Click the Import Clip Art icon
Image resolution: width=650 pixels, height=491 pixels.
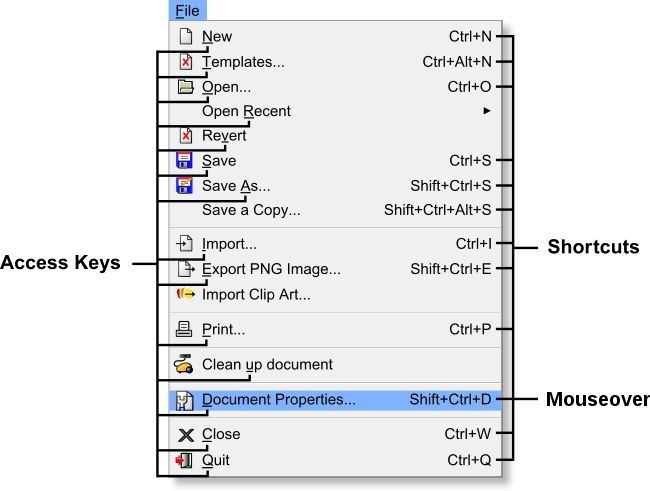point(185,294)
